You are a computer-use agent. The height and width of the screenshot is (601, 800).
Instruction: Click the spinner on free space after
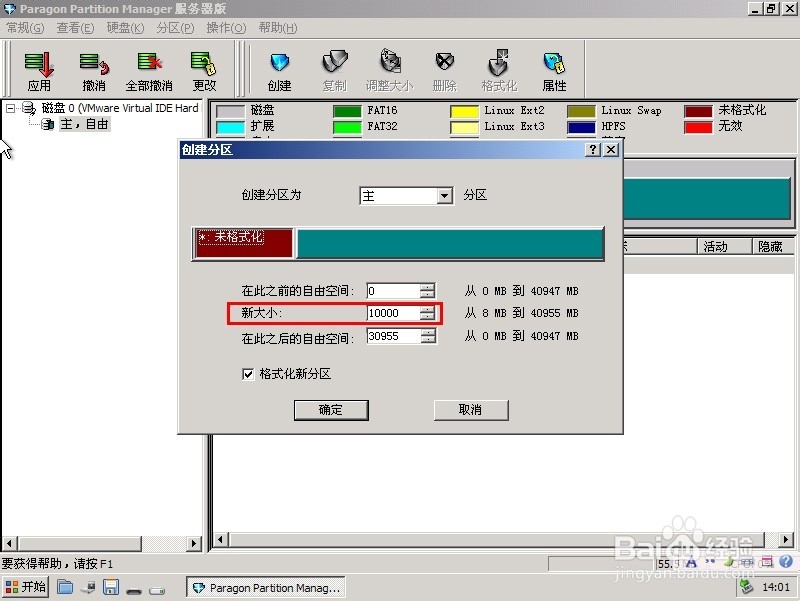(428, 336)
